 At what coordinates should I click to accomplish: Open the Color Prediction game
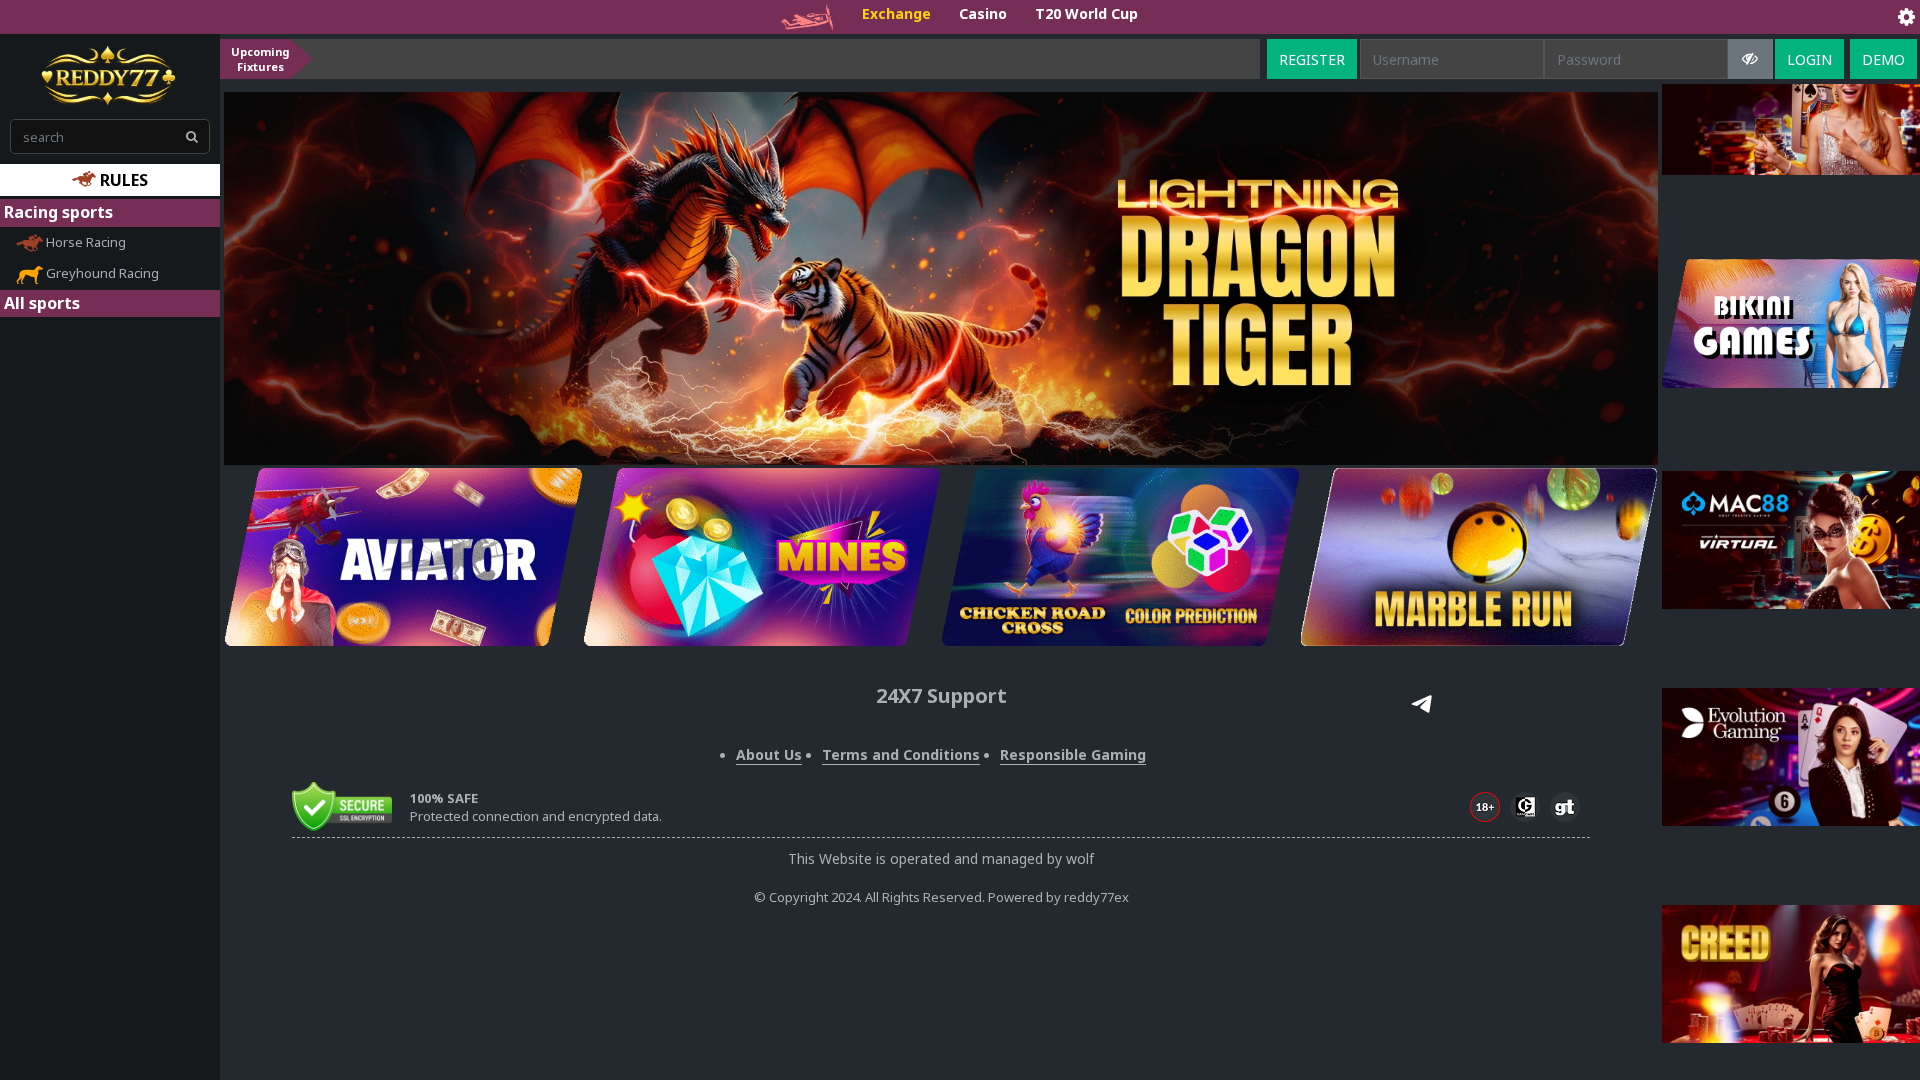pyautogui.click(x=1195, y=557)
